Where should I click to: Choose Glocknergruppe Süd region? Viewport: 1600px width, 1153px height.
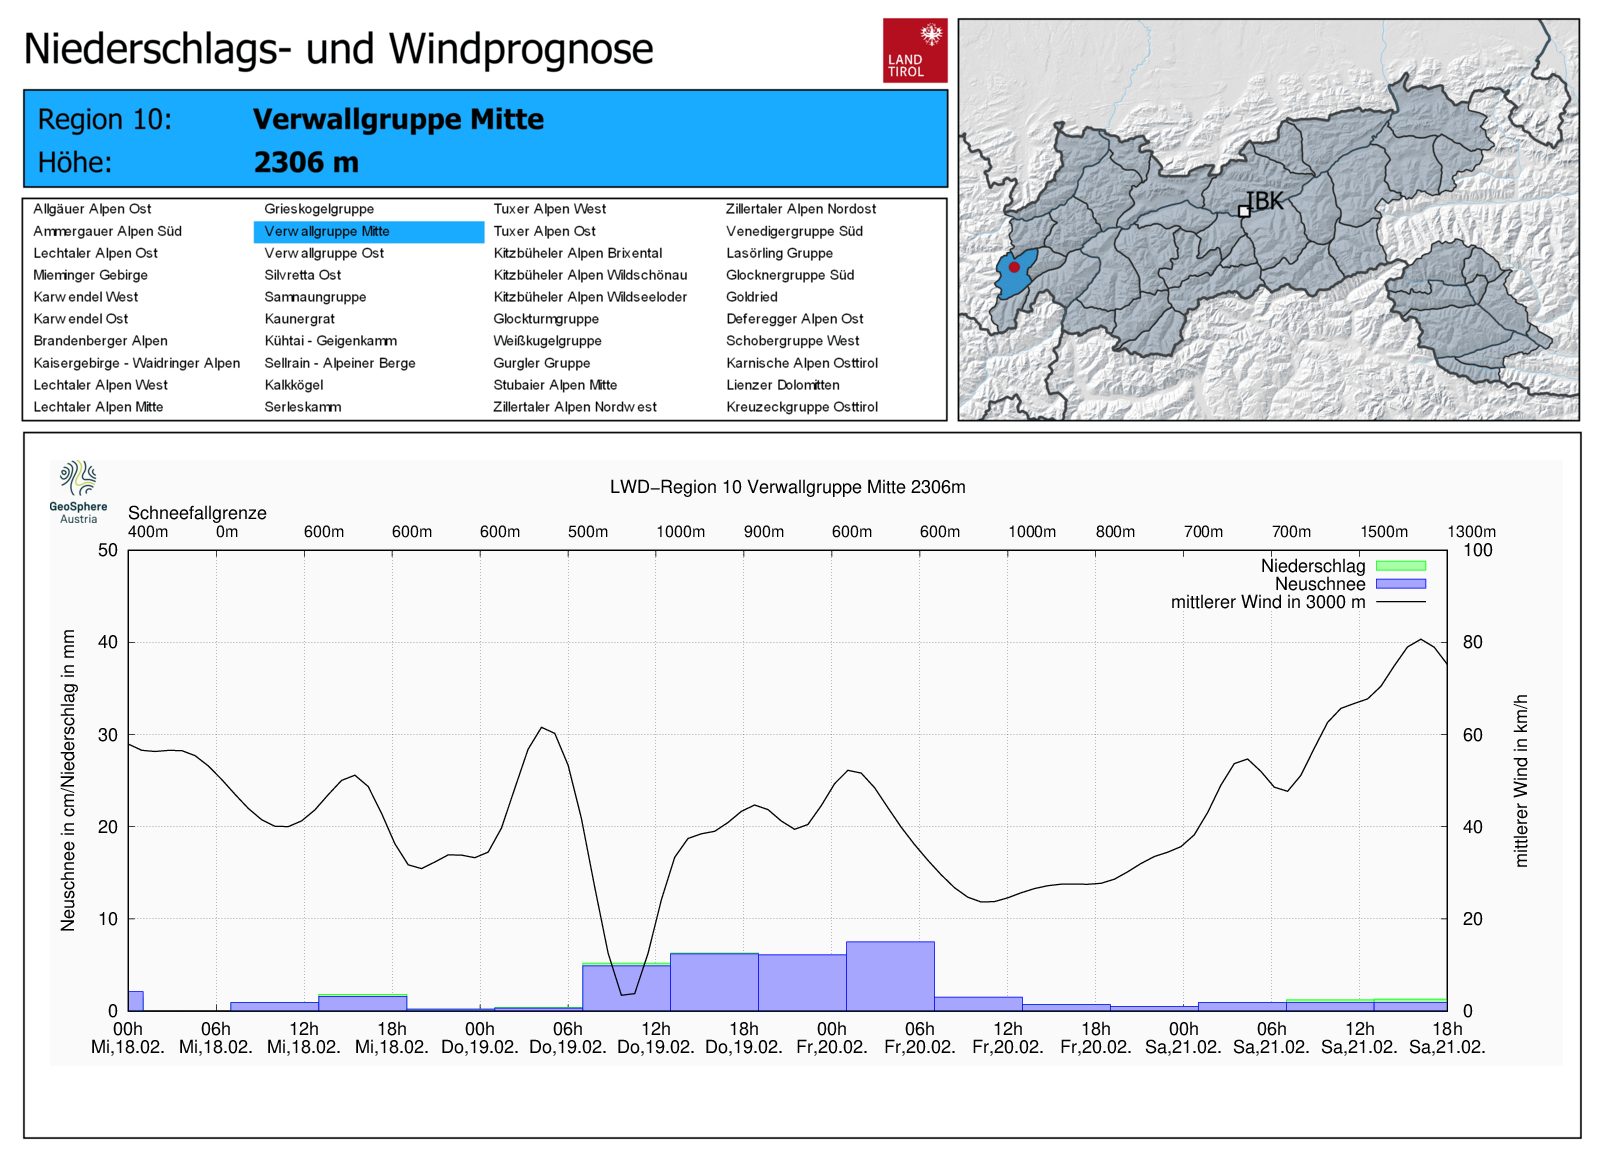[790, 275]
